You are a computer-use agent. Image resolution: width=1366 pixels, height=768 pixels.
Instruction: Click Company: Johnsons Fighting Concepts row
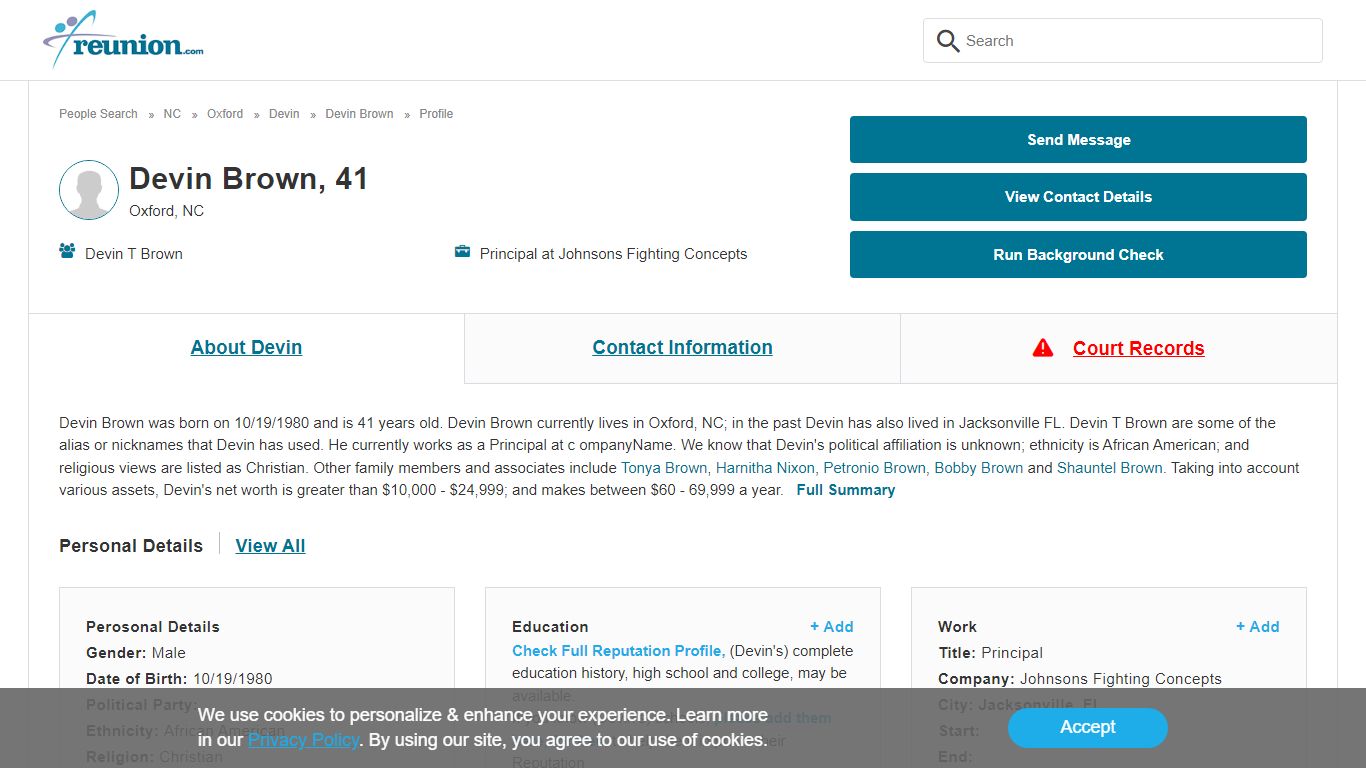1080,679
